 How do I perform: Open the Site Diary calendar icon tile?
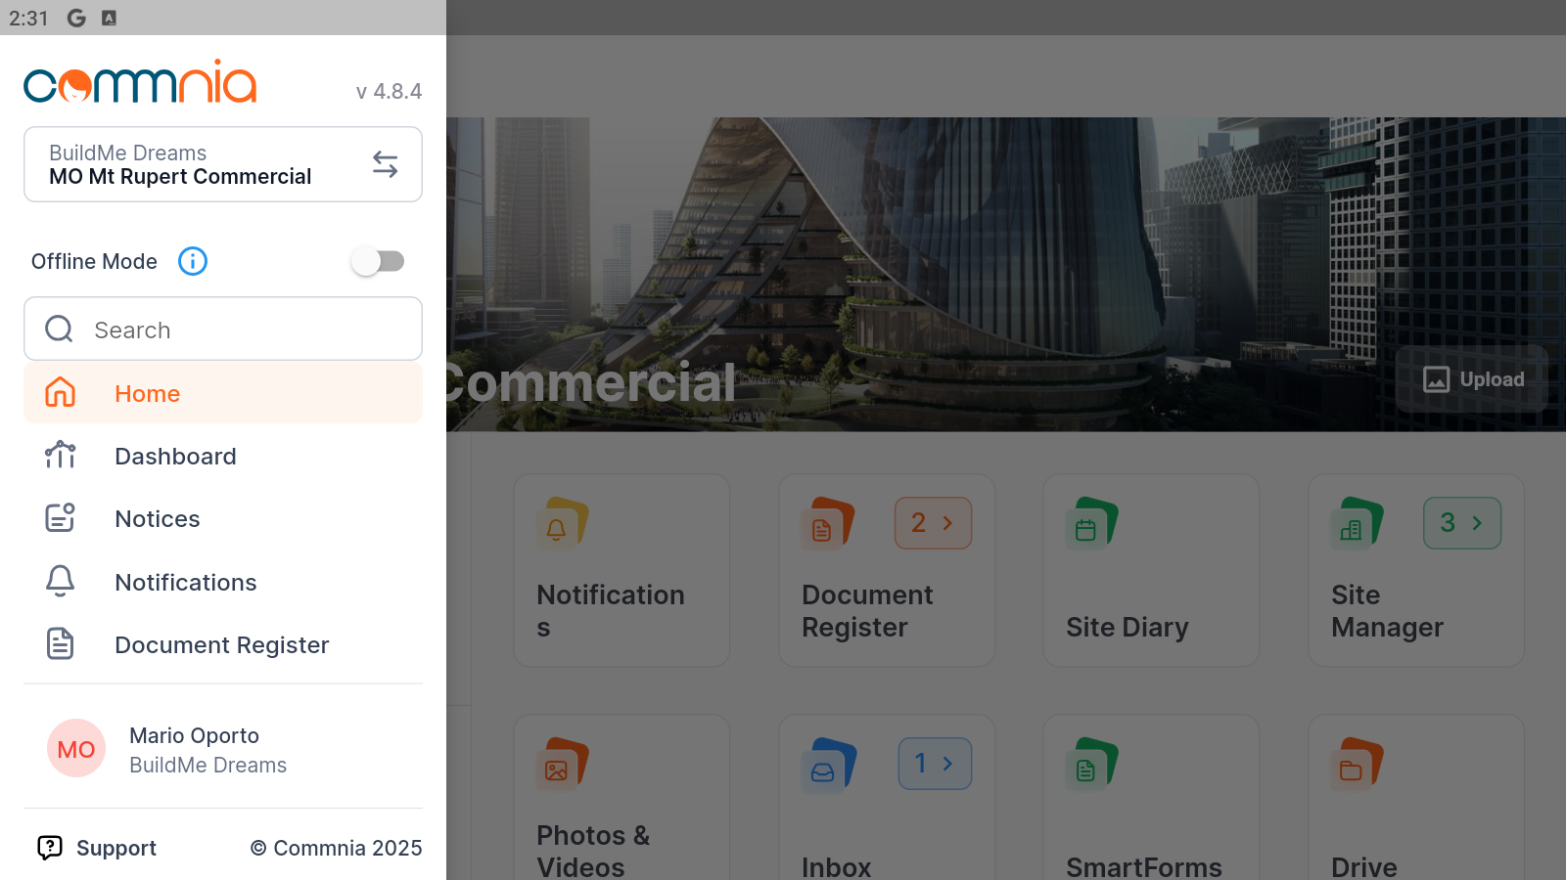tap(1092, 523)
